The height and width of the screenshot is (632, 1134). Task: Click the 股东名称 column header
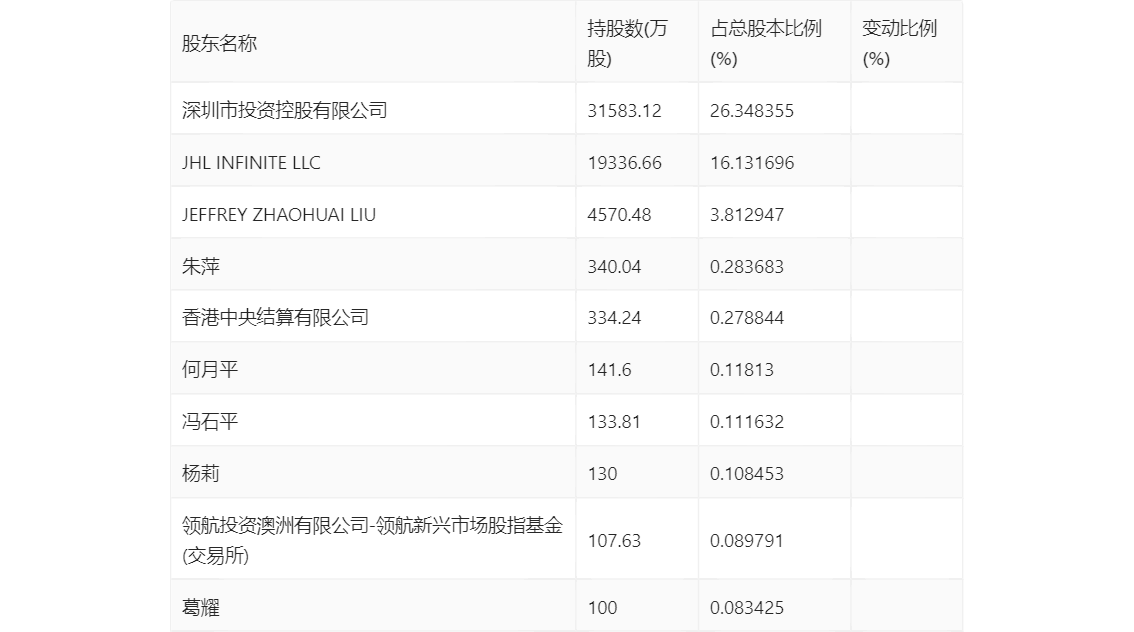click(219, 43)
